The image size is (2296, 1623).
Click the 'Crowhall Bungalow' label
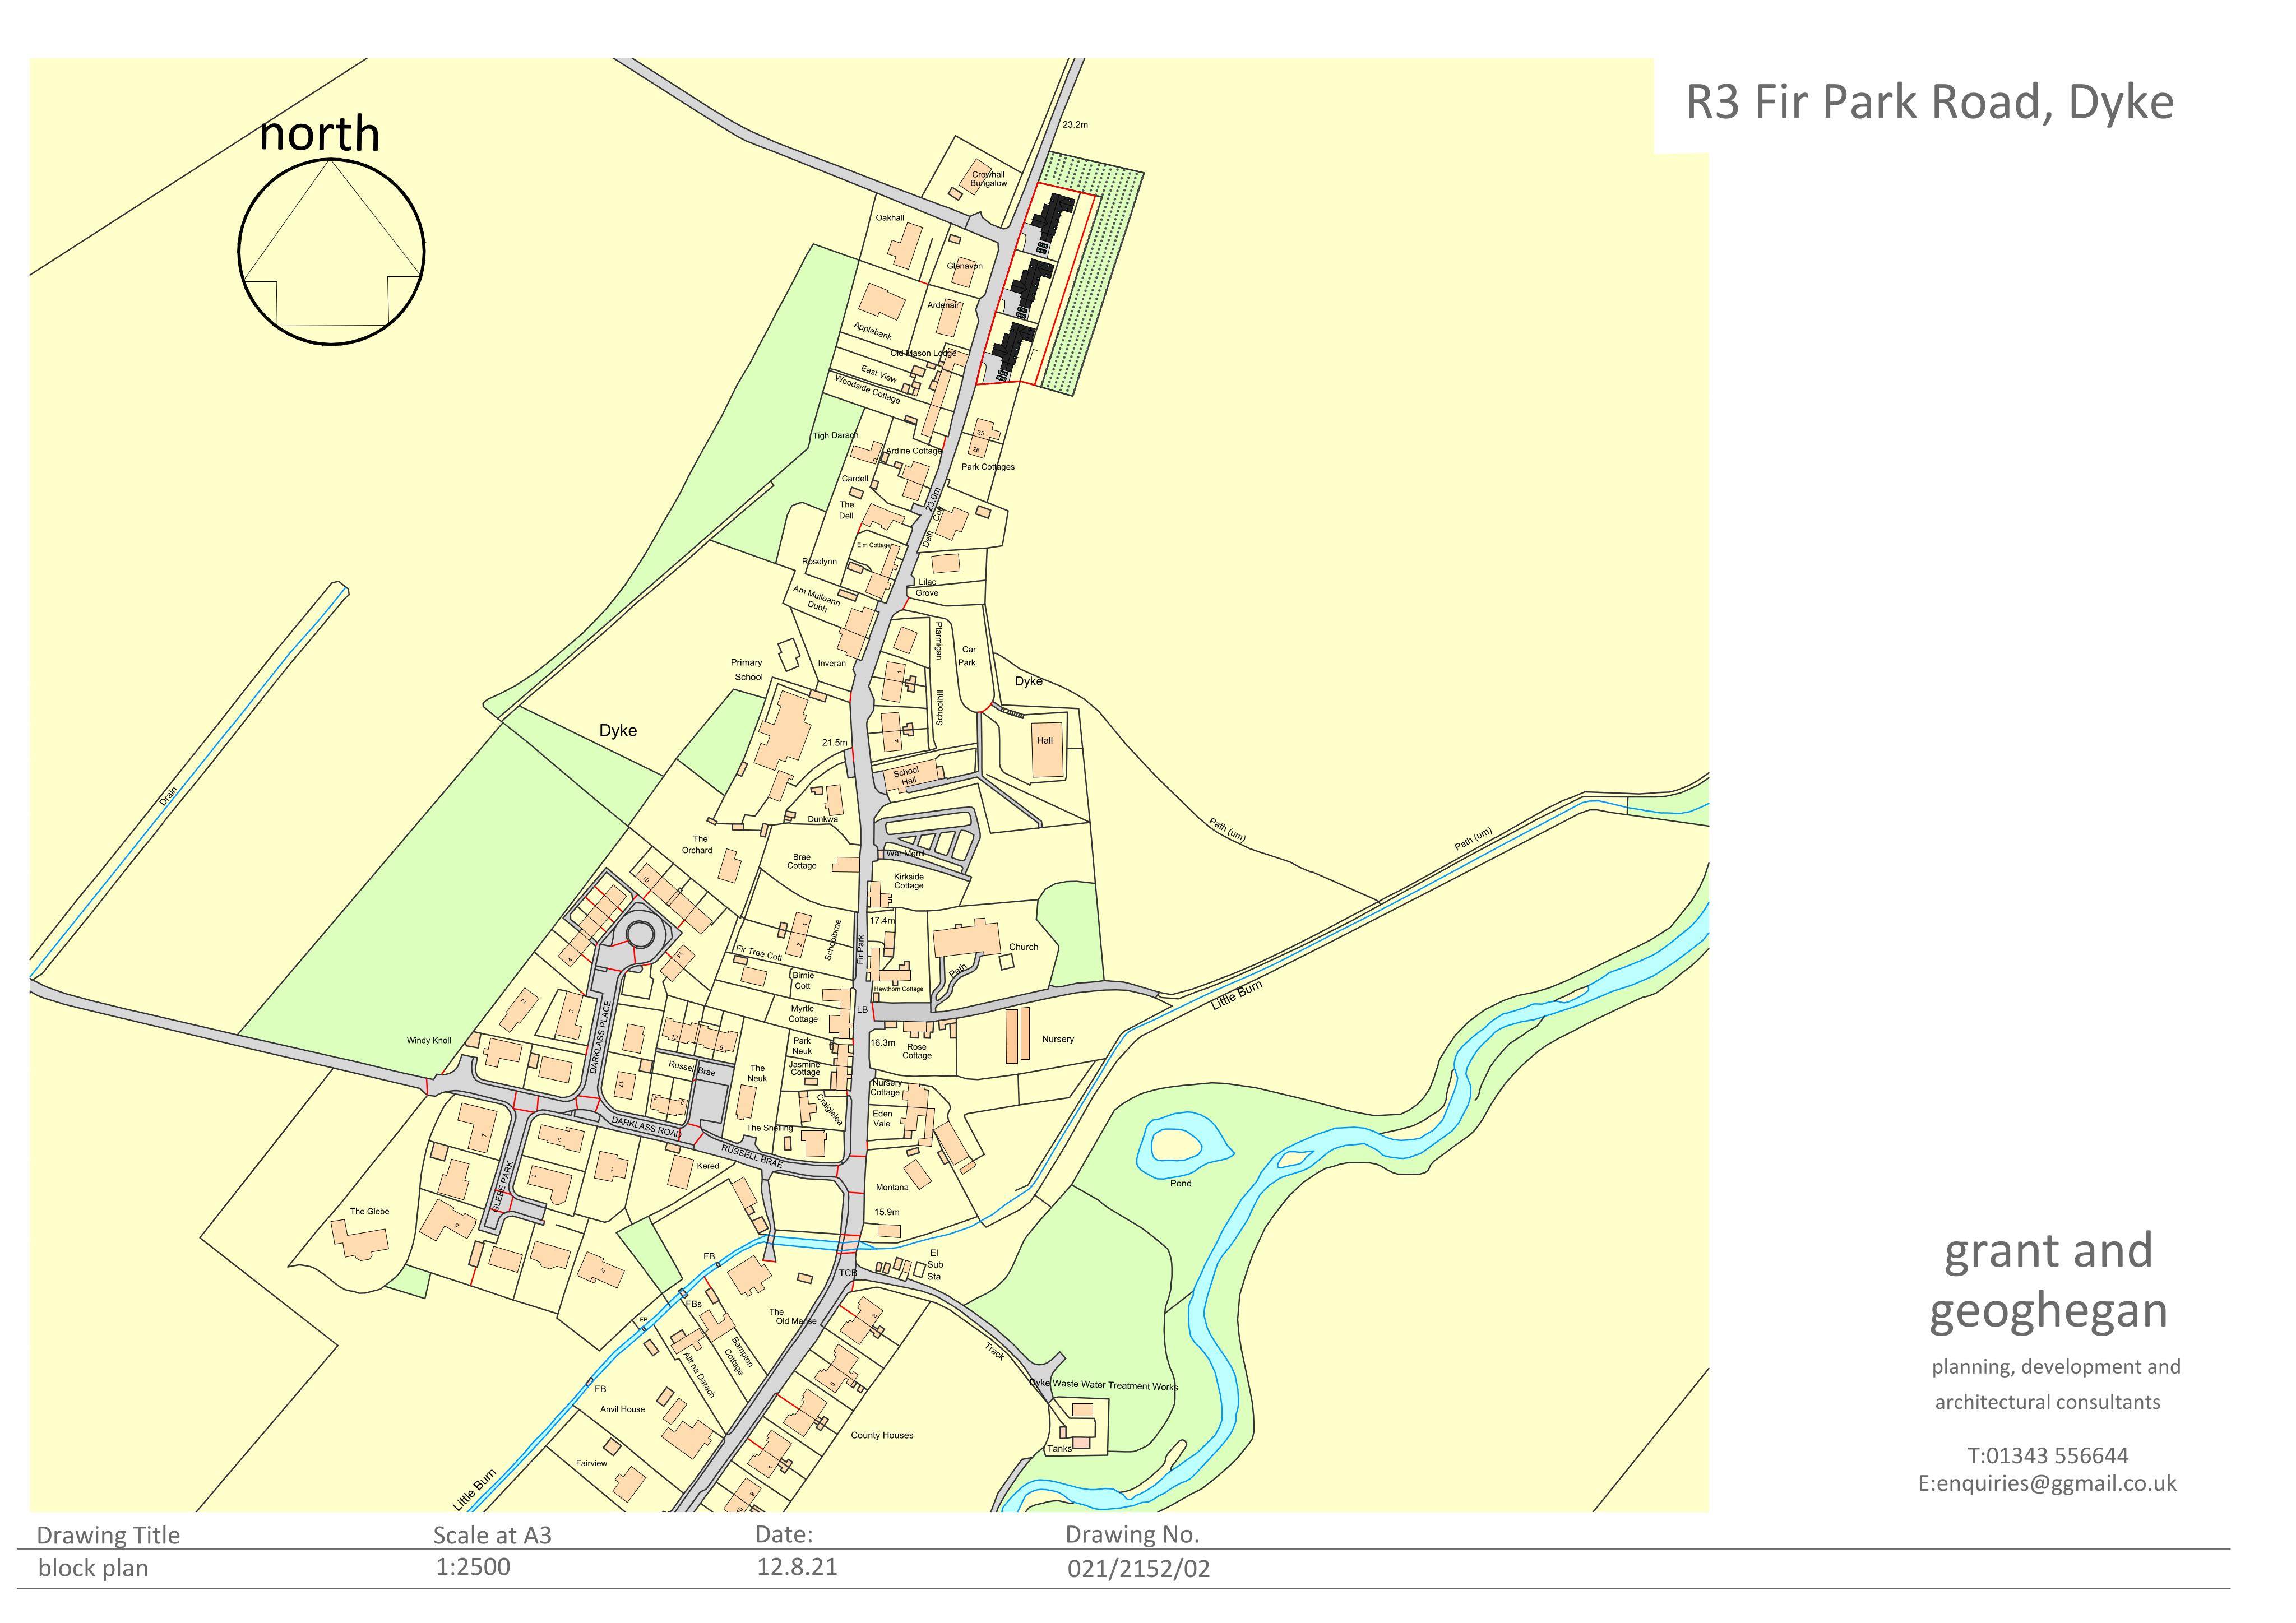click(x=988, y=179)
